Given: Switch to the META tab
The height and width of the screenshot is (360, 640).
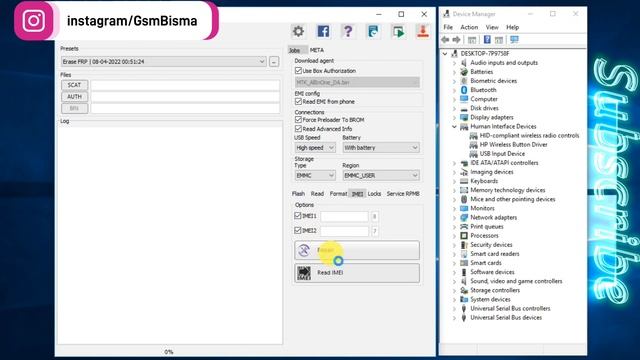Looking at the screenshot, I should tap(317, 50).
